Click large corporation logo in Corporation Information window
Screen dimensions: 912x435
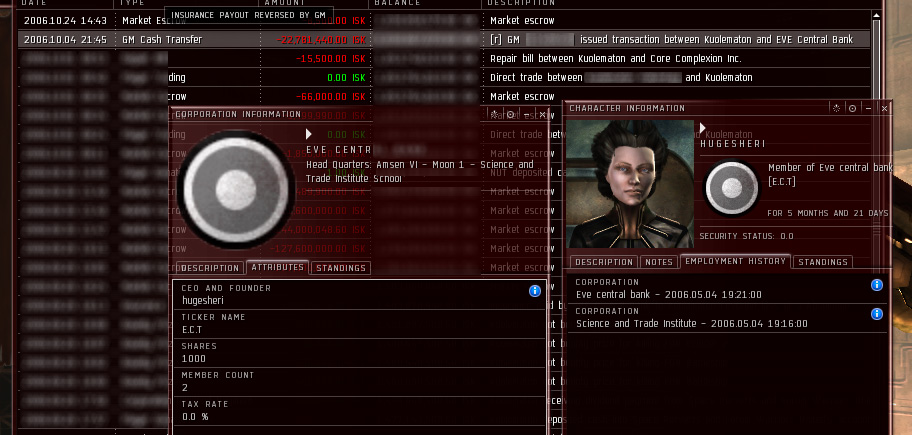[236, 190]
